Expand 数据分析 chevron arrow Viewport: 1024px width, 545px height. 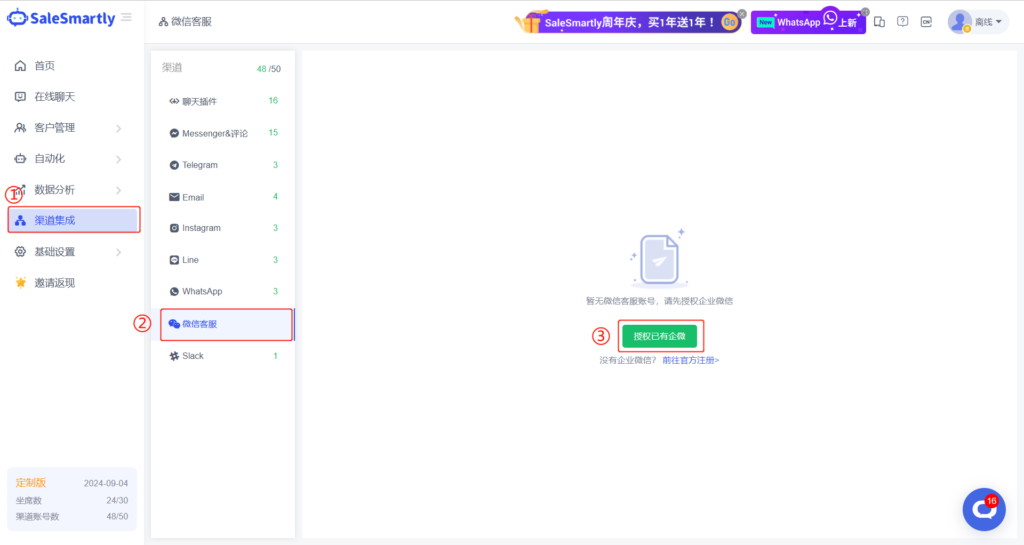coord(118,190)
